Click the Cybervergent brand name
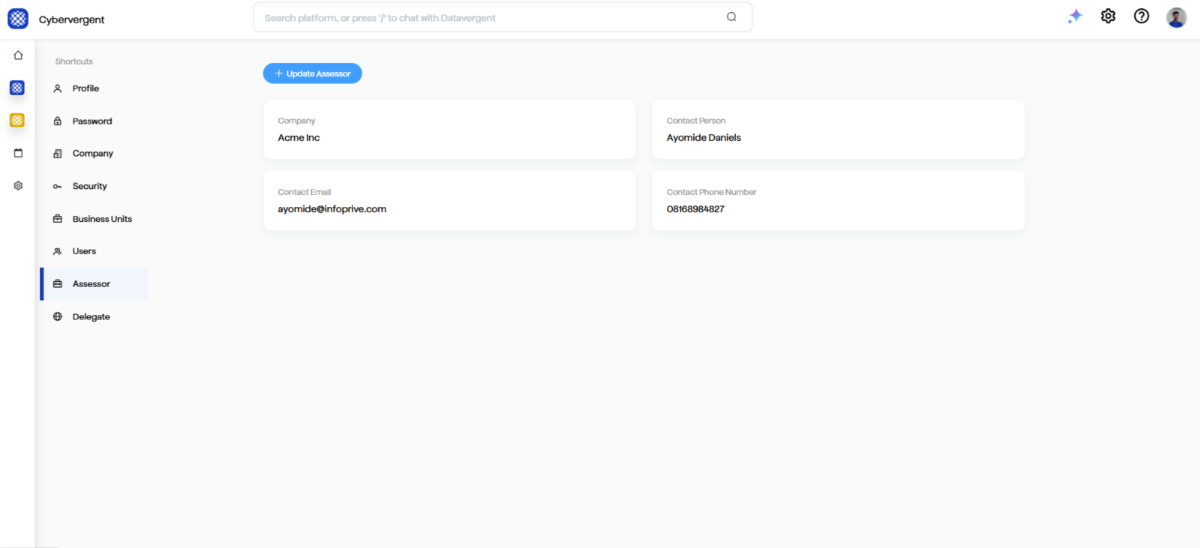 click(x=71, y=19)
